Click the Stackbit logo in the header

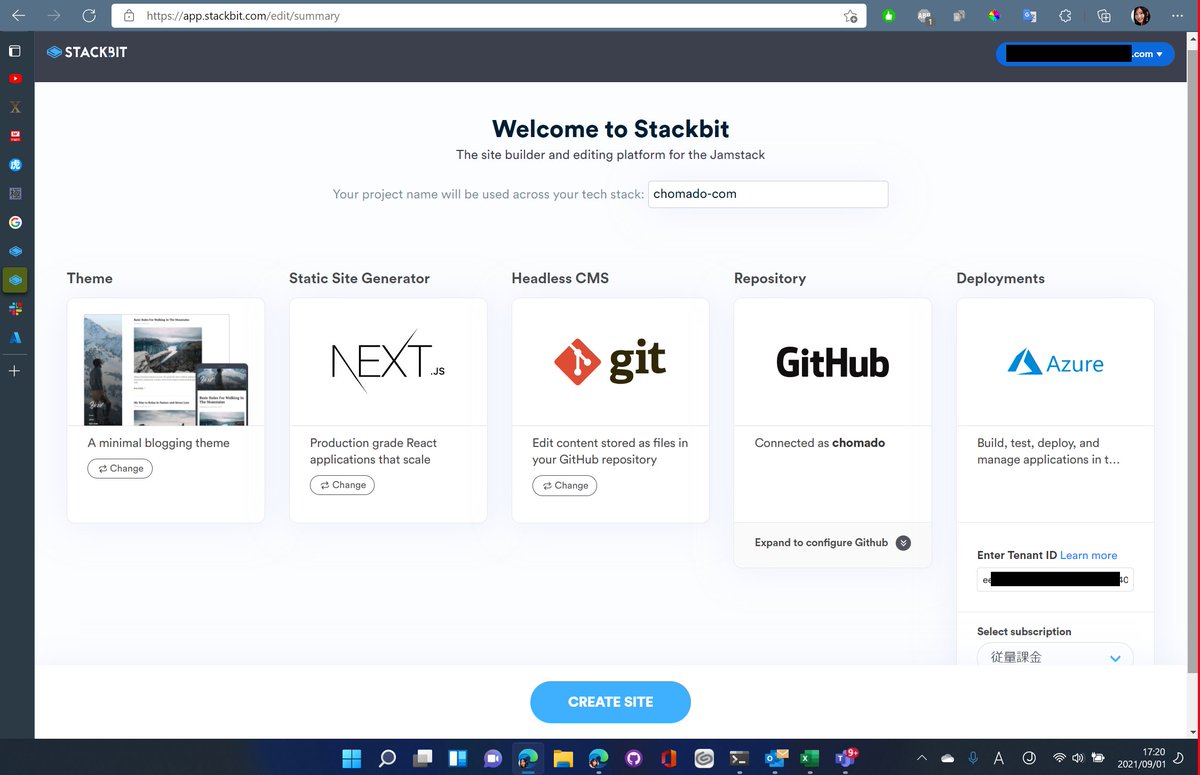coord(87,52)
